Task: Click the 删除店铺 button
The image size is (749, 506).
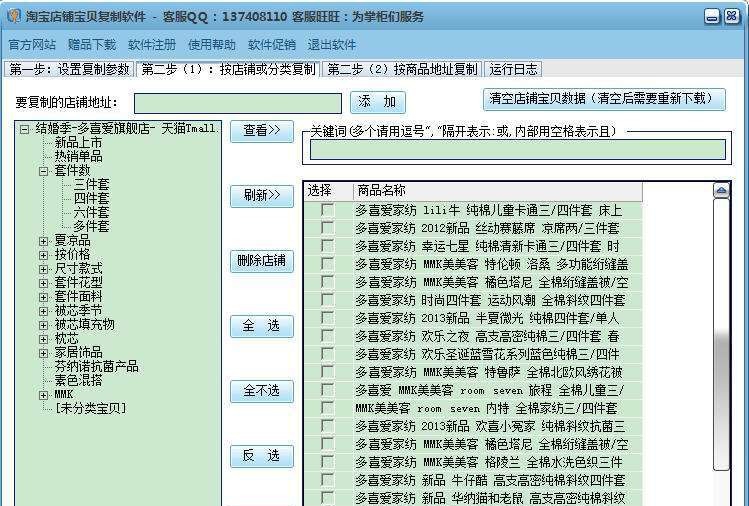Action: (x=262, y=261)
